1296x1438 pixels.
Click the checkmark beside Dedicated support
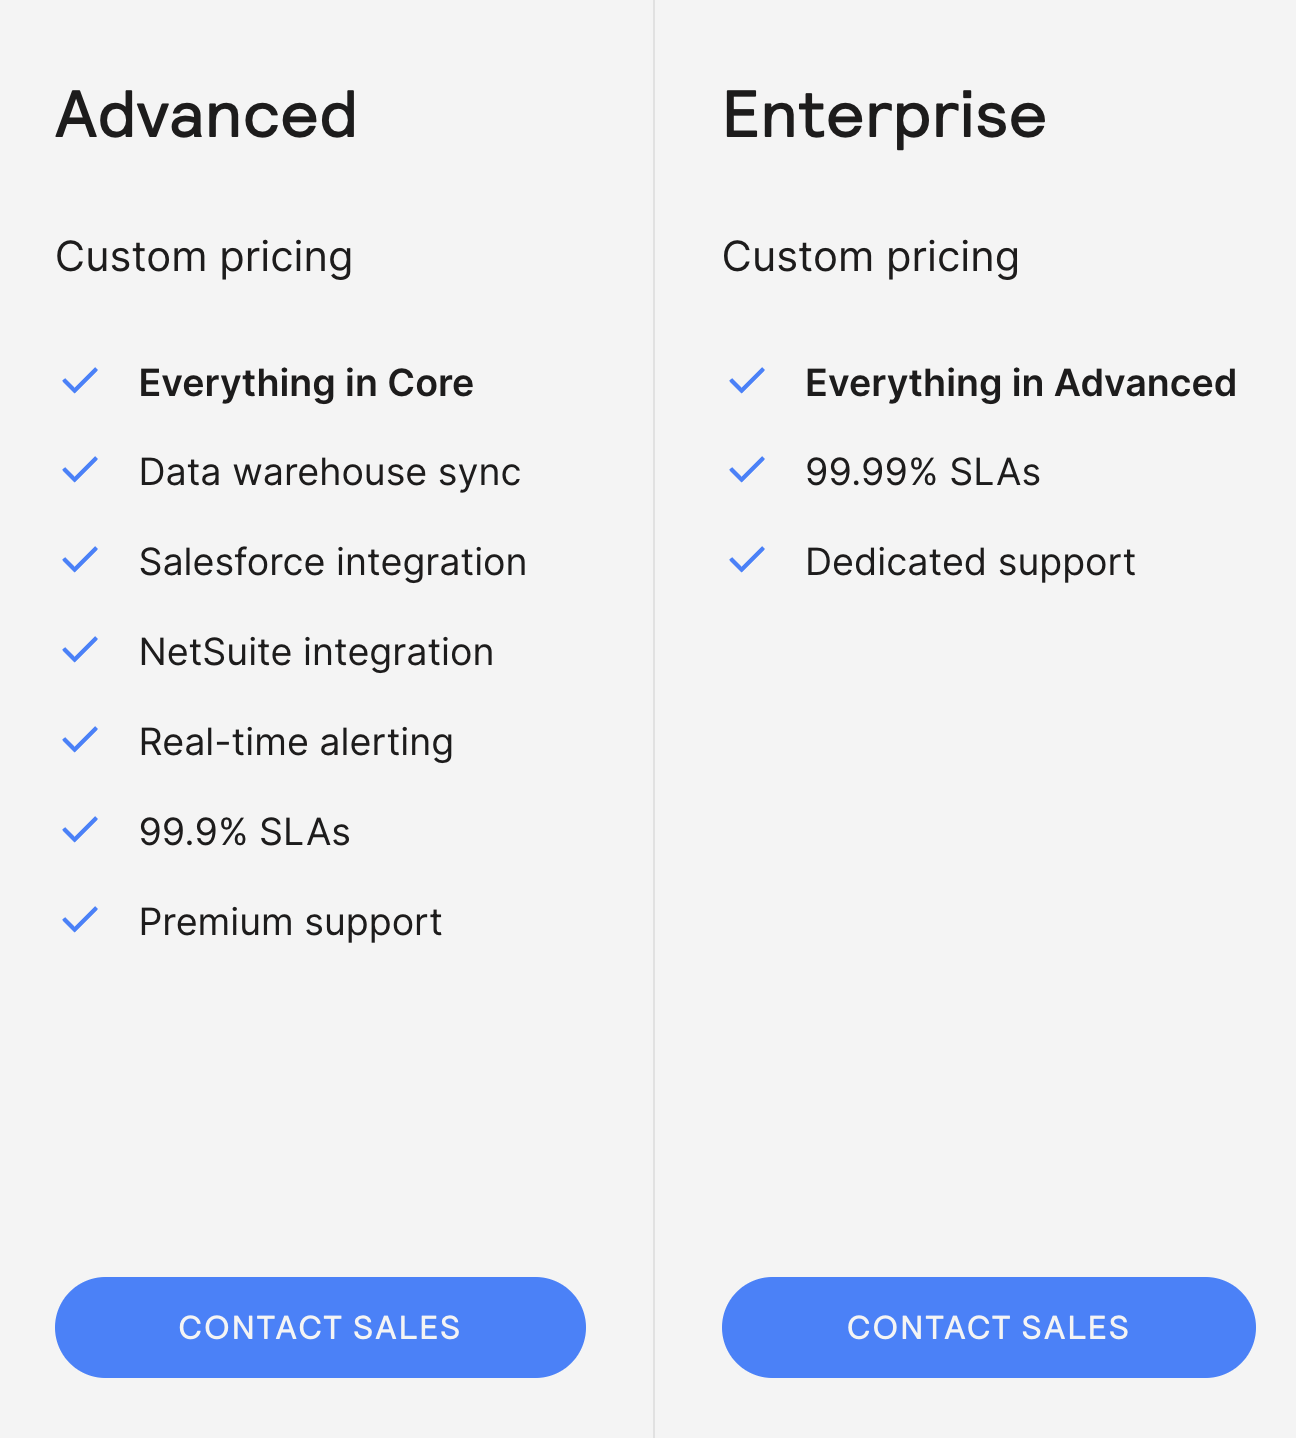[x=747, y=560]
